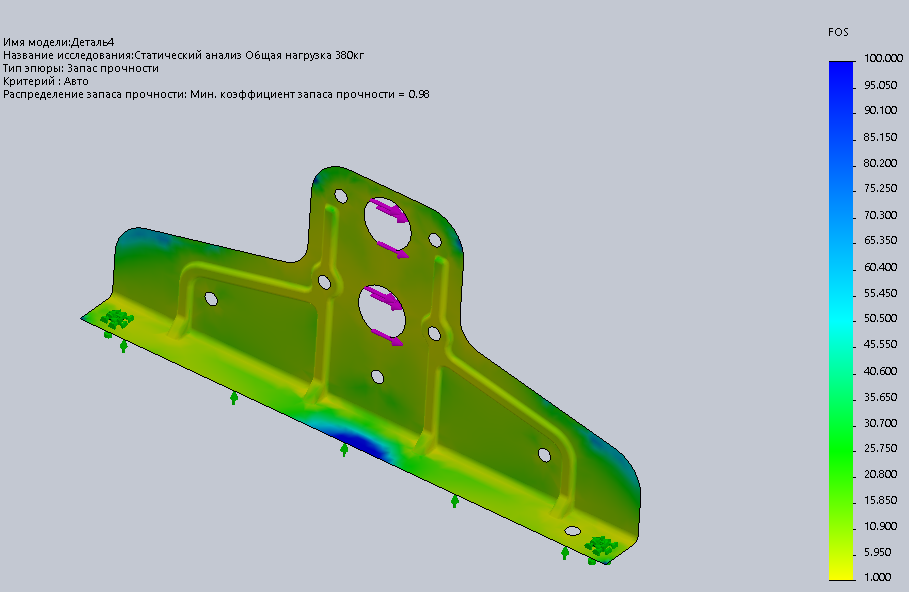Choose legend value 75.250
909x592 pixels.
[881, 188]
